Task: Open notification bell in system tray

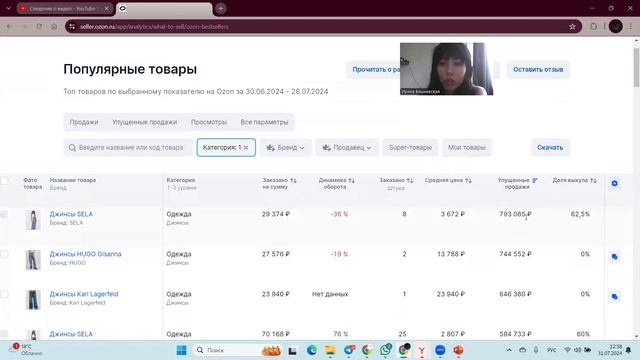Action: click(x=629, y=350)
